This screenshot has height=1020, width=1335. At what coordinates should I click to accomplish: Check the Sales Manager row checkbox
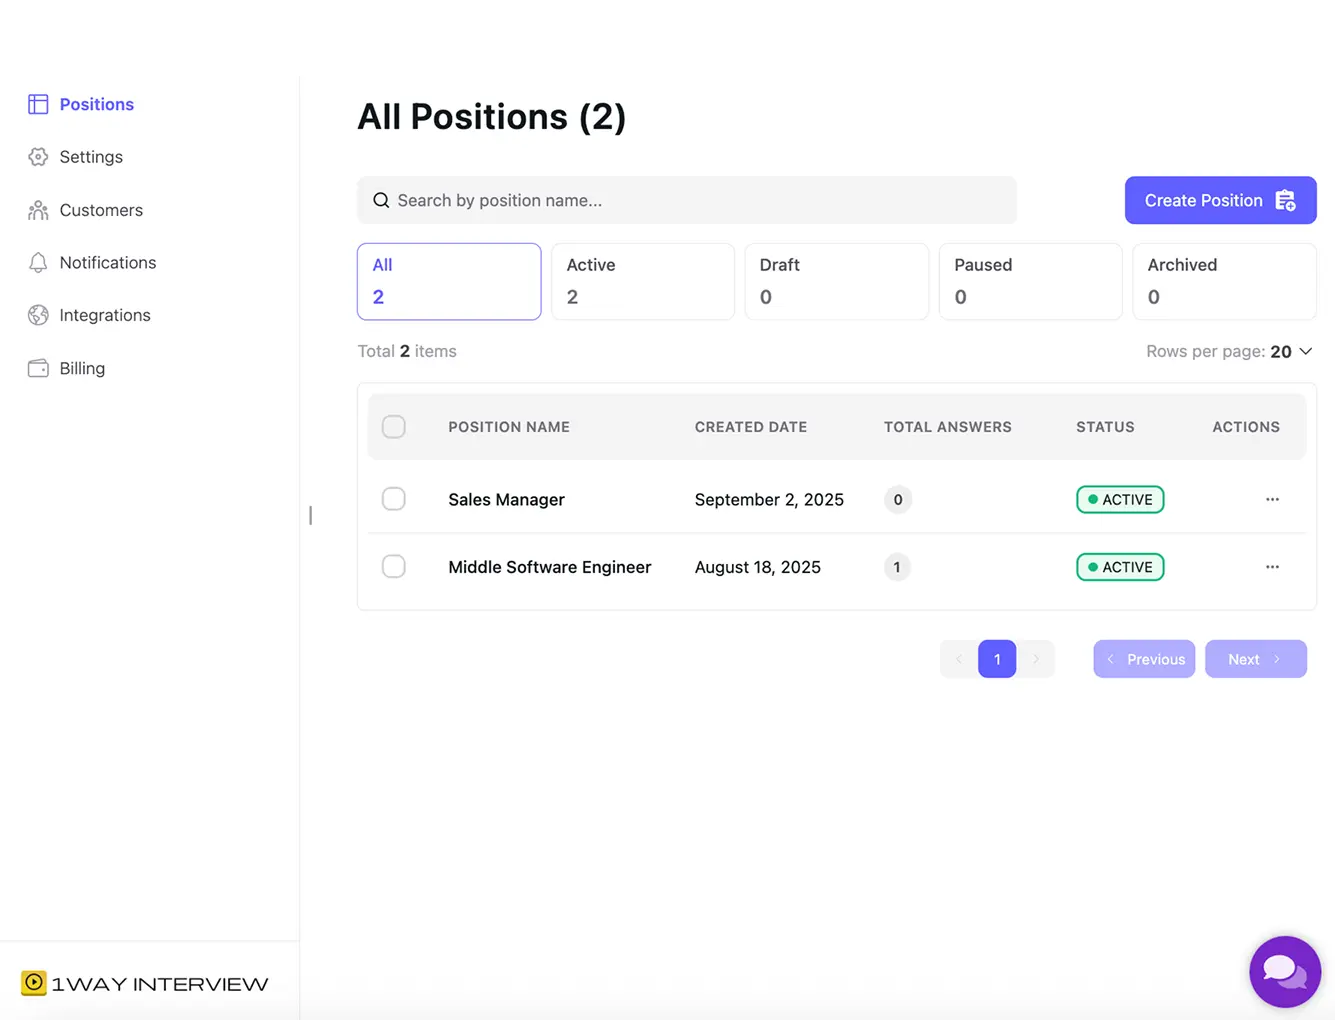coord(394,499)
